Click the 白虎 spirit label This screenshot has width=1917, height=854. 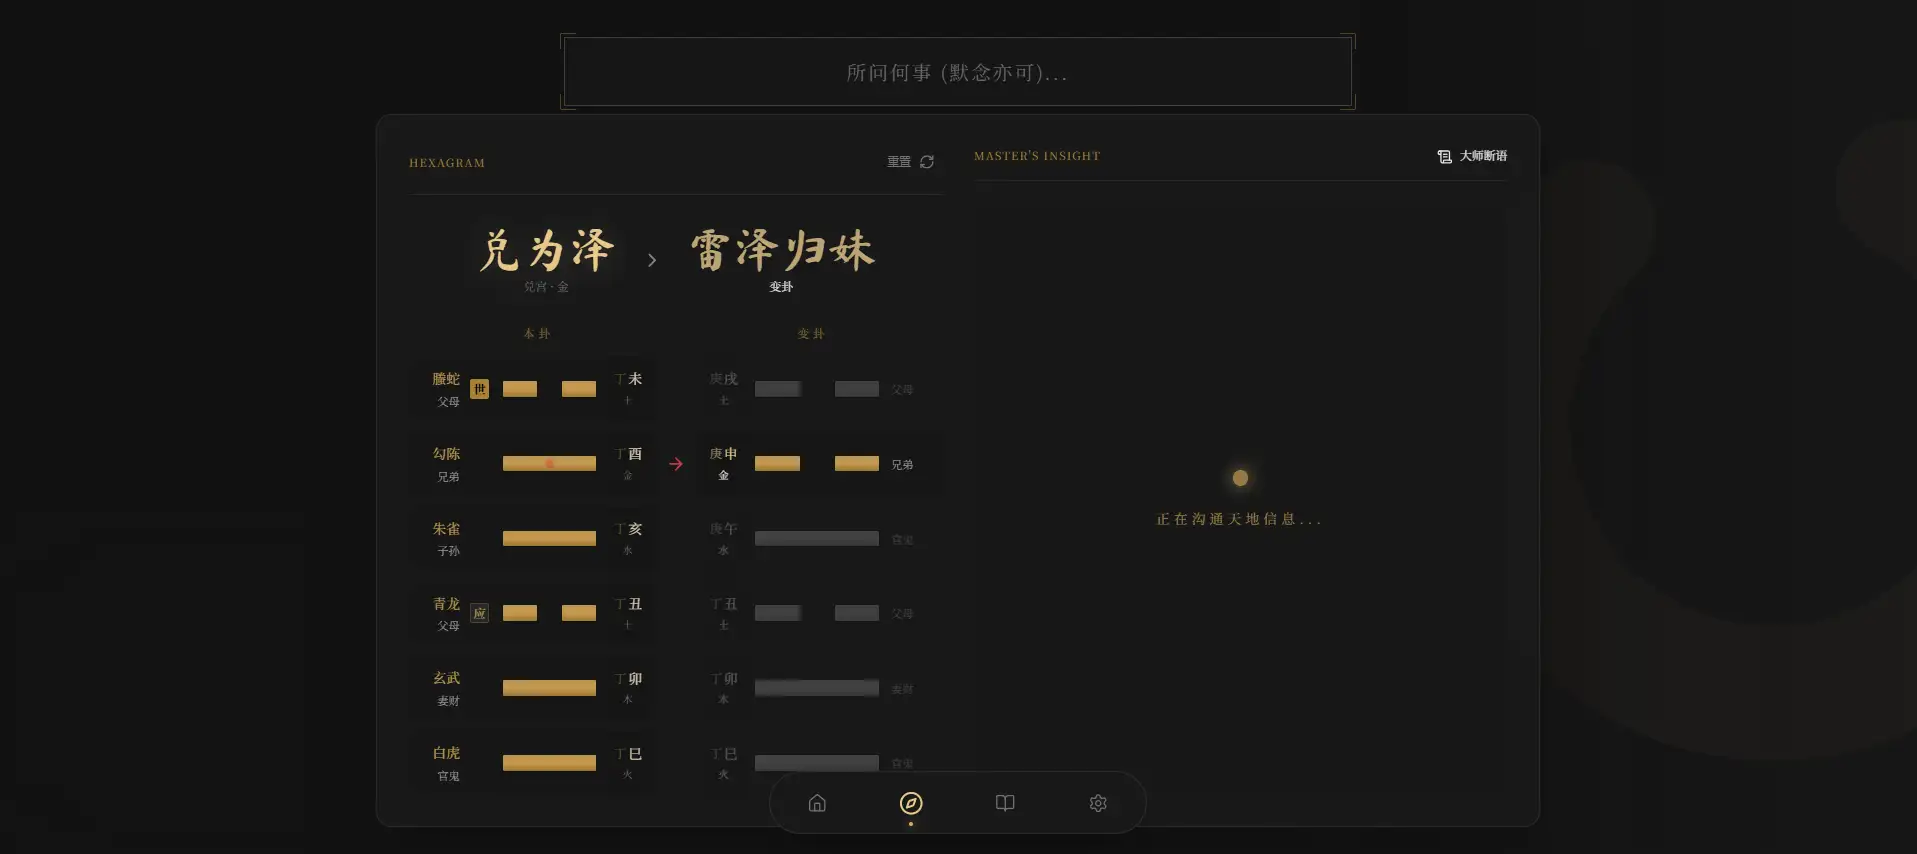(446, 753)
